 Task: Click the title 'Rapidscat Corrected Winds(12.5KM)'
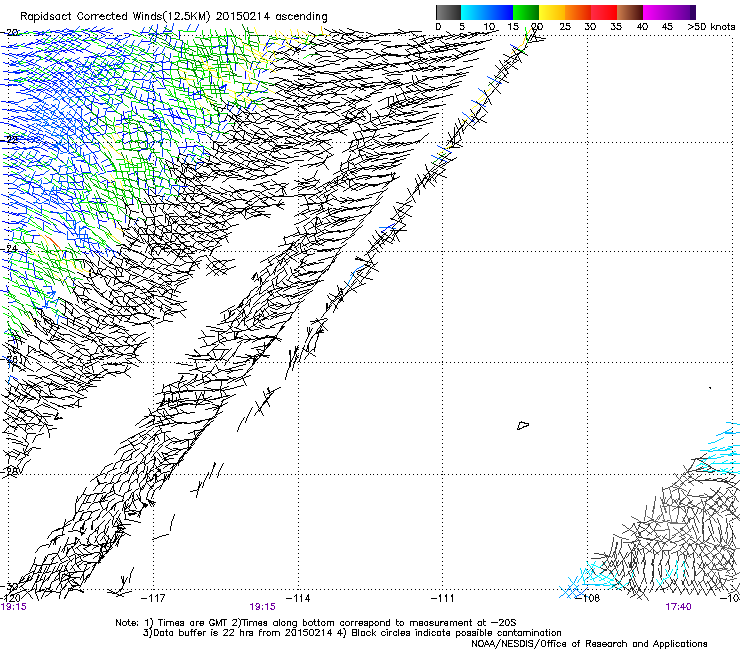pyautogui.click(x=115, y=16)
